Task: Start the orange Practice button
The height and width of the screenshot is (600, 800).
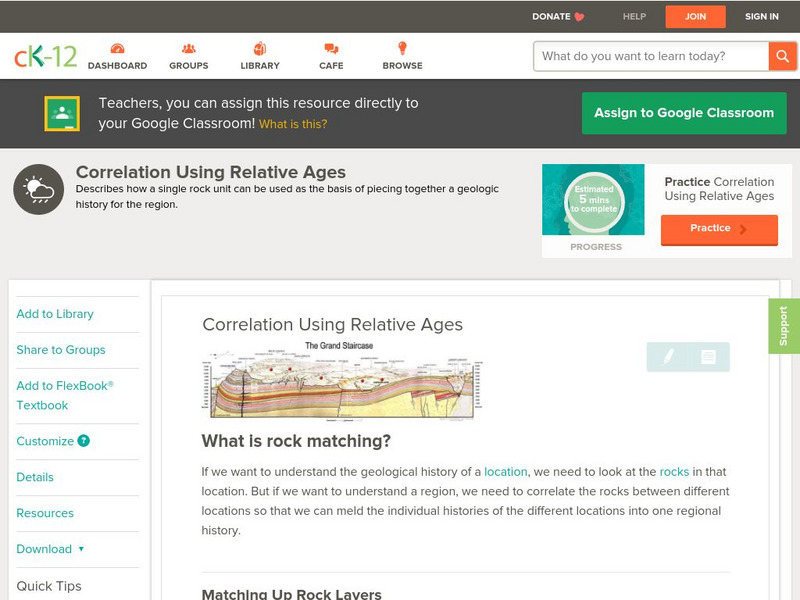Action: [718, 229]
